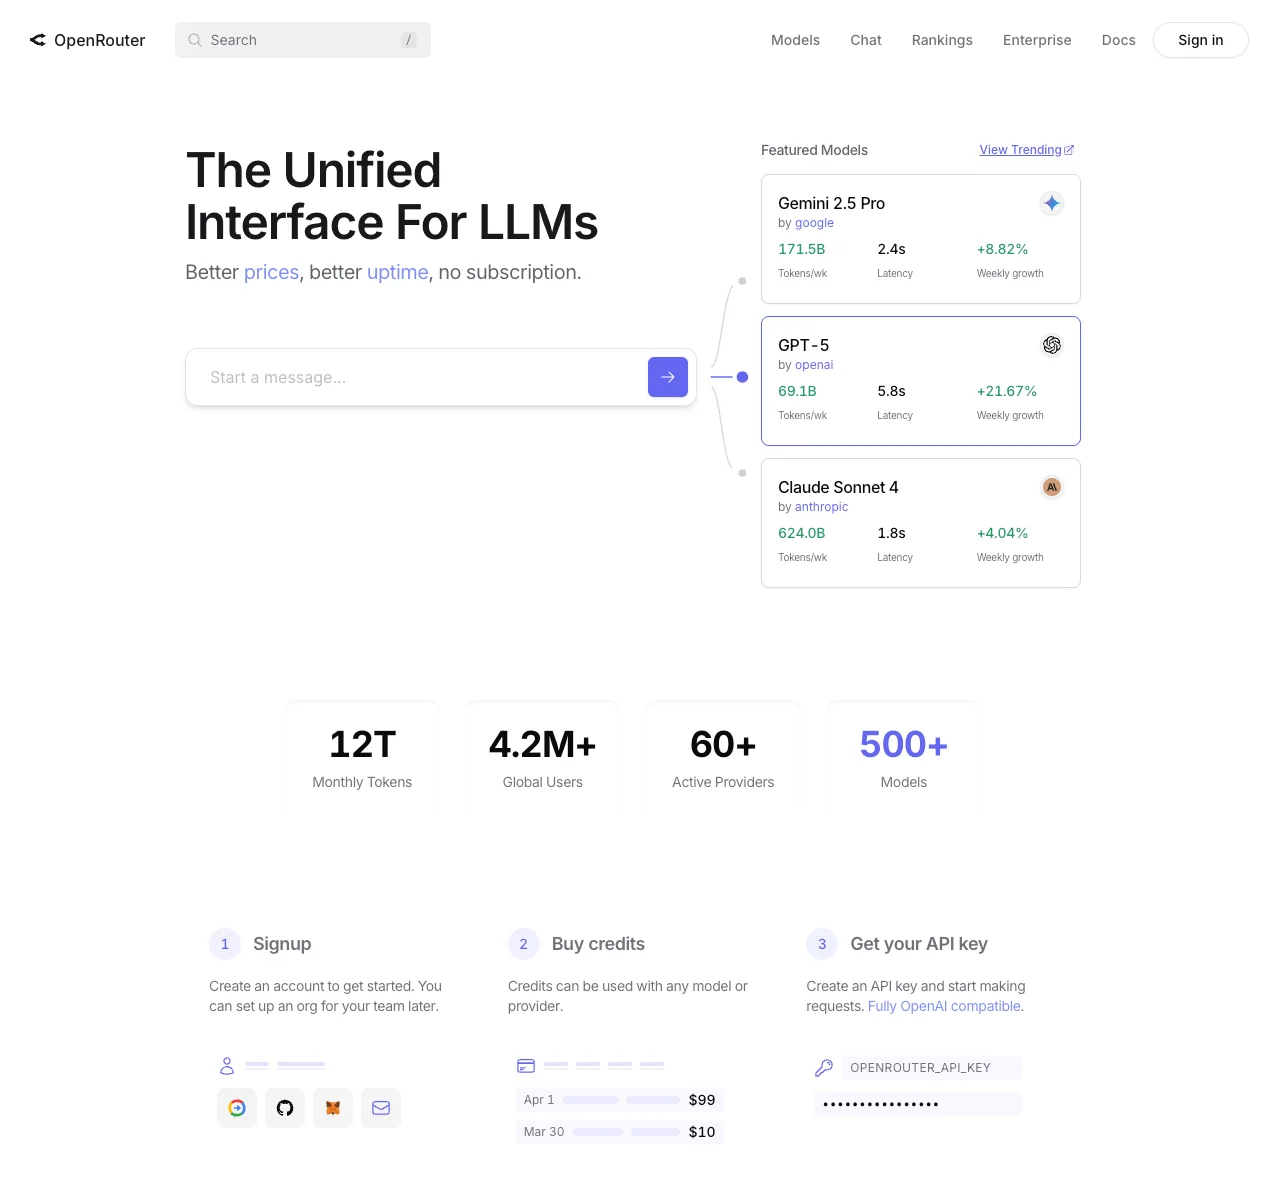Screen dimensions: 1270x1193
Task: Click the Gemini sparkle icon
Action: pos(1051,203)
